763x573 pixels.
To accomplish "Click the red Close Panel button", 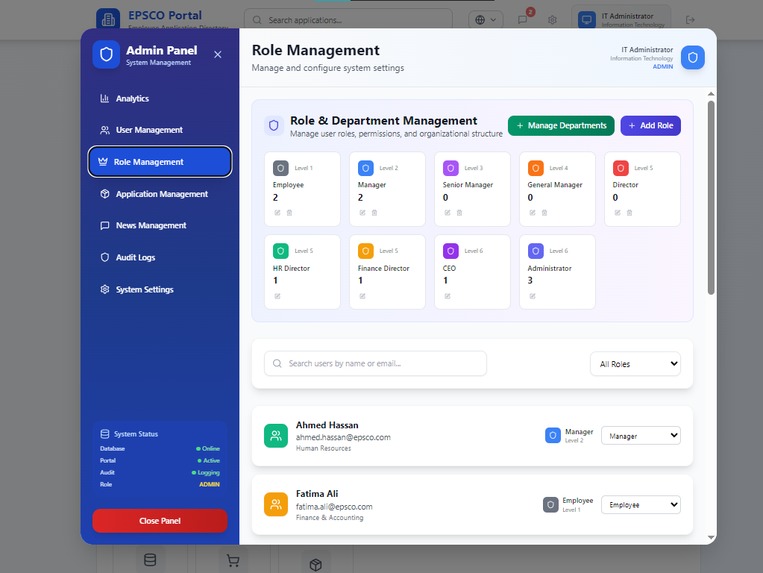I will coord(160,521).
